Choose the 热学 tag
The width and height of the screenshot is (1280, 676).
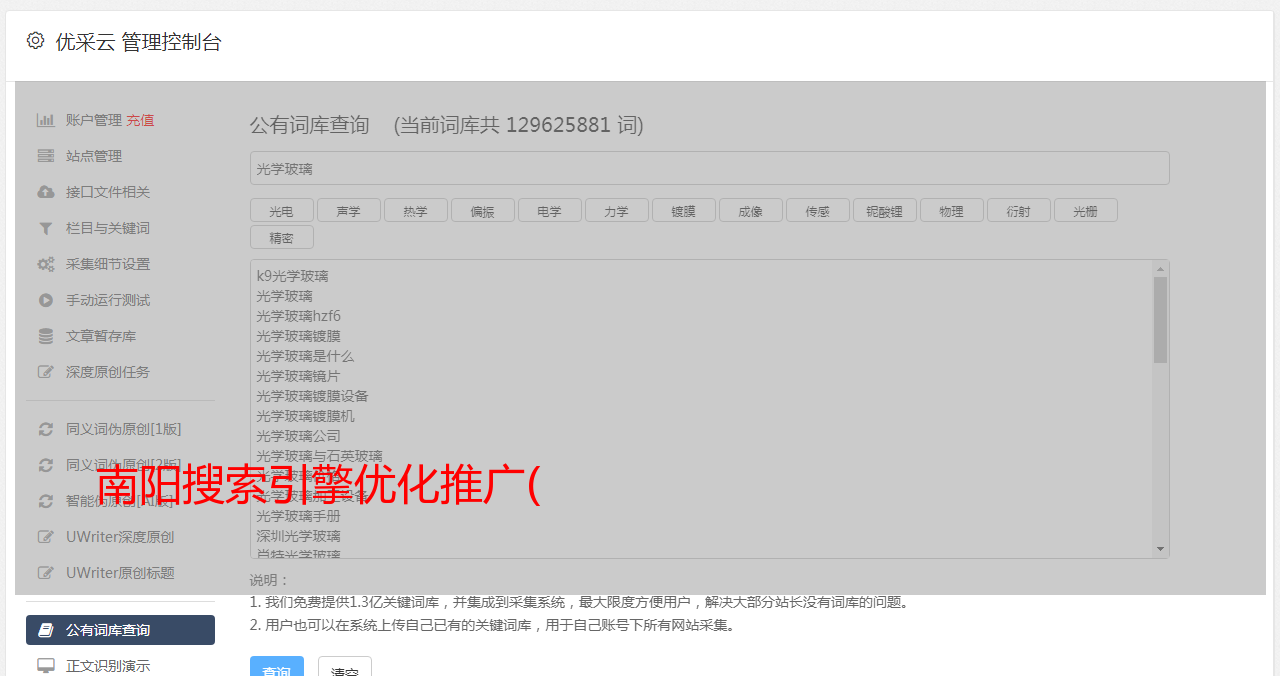pyautogui.click(x=415, y=210)
